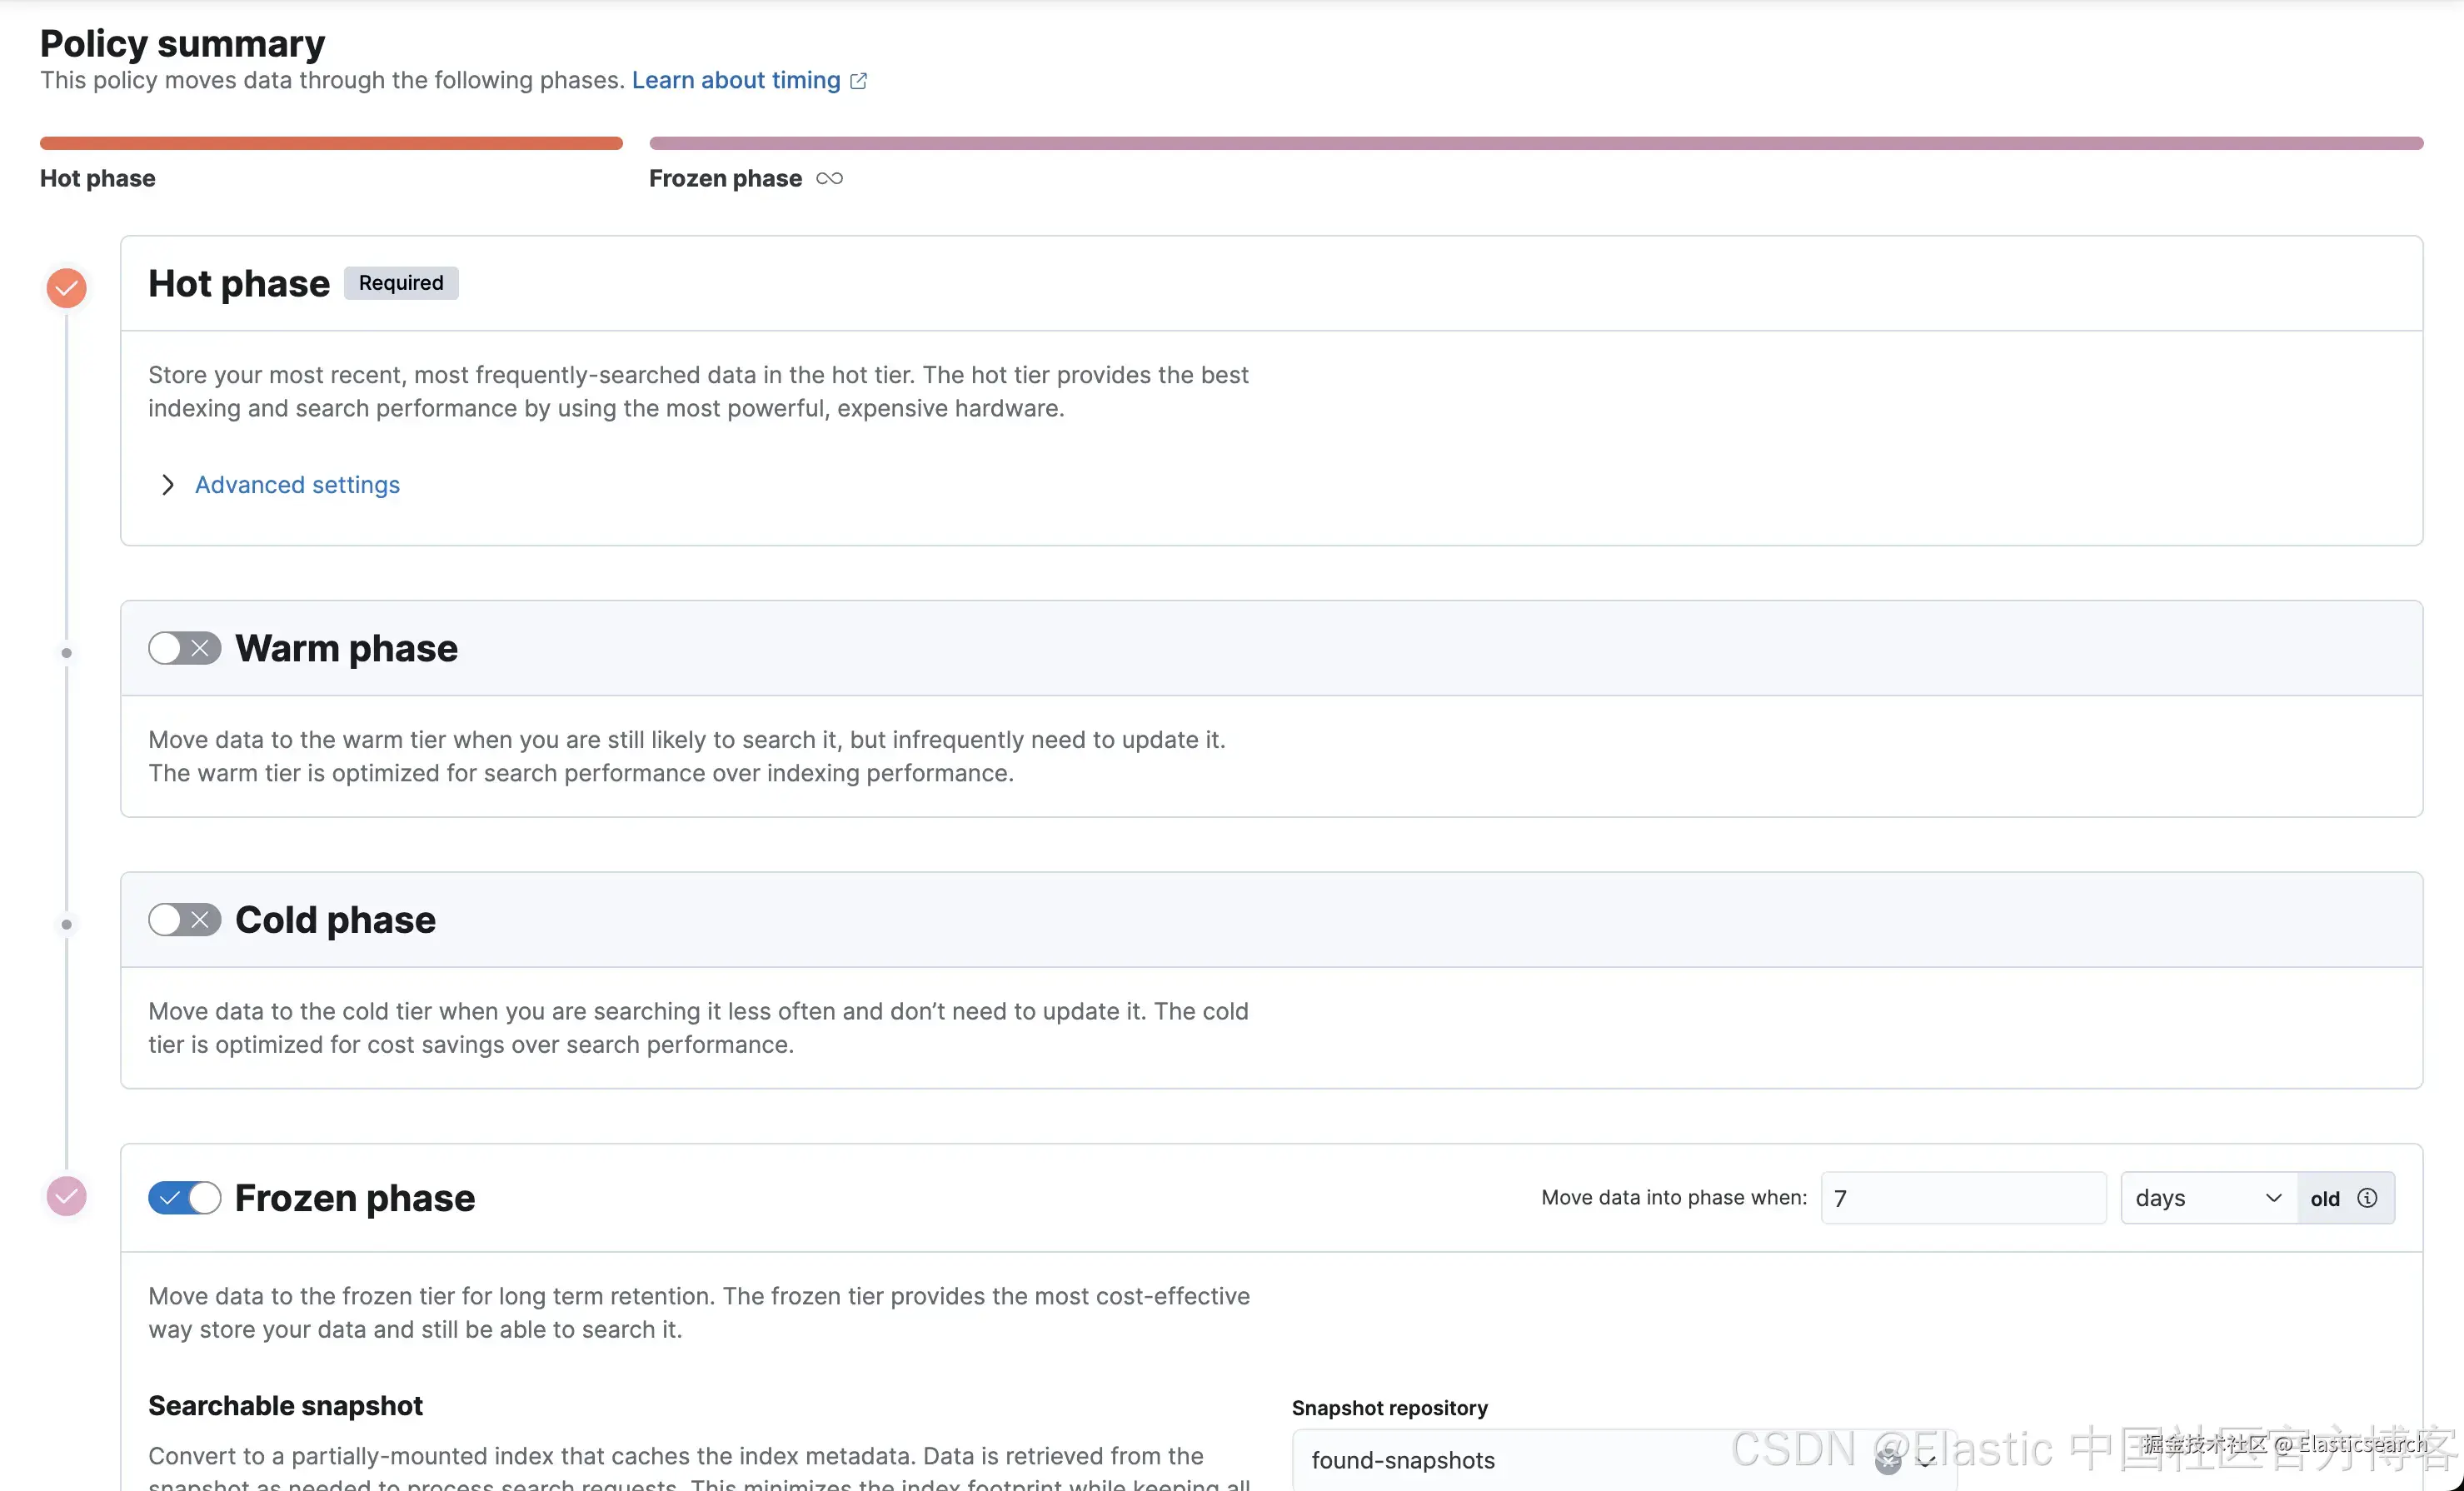2464x1491 pixels.
Task: Click the info icon next to old
Action: (2367, 1198)
